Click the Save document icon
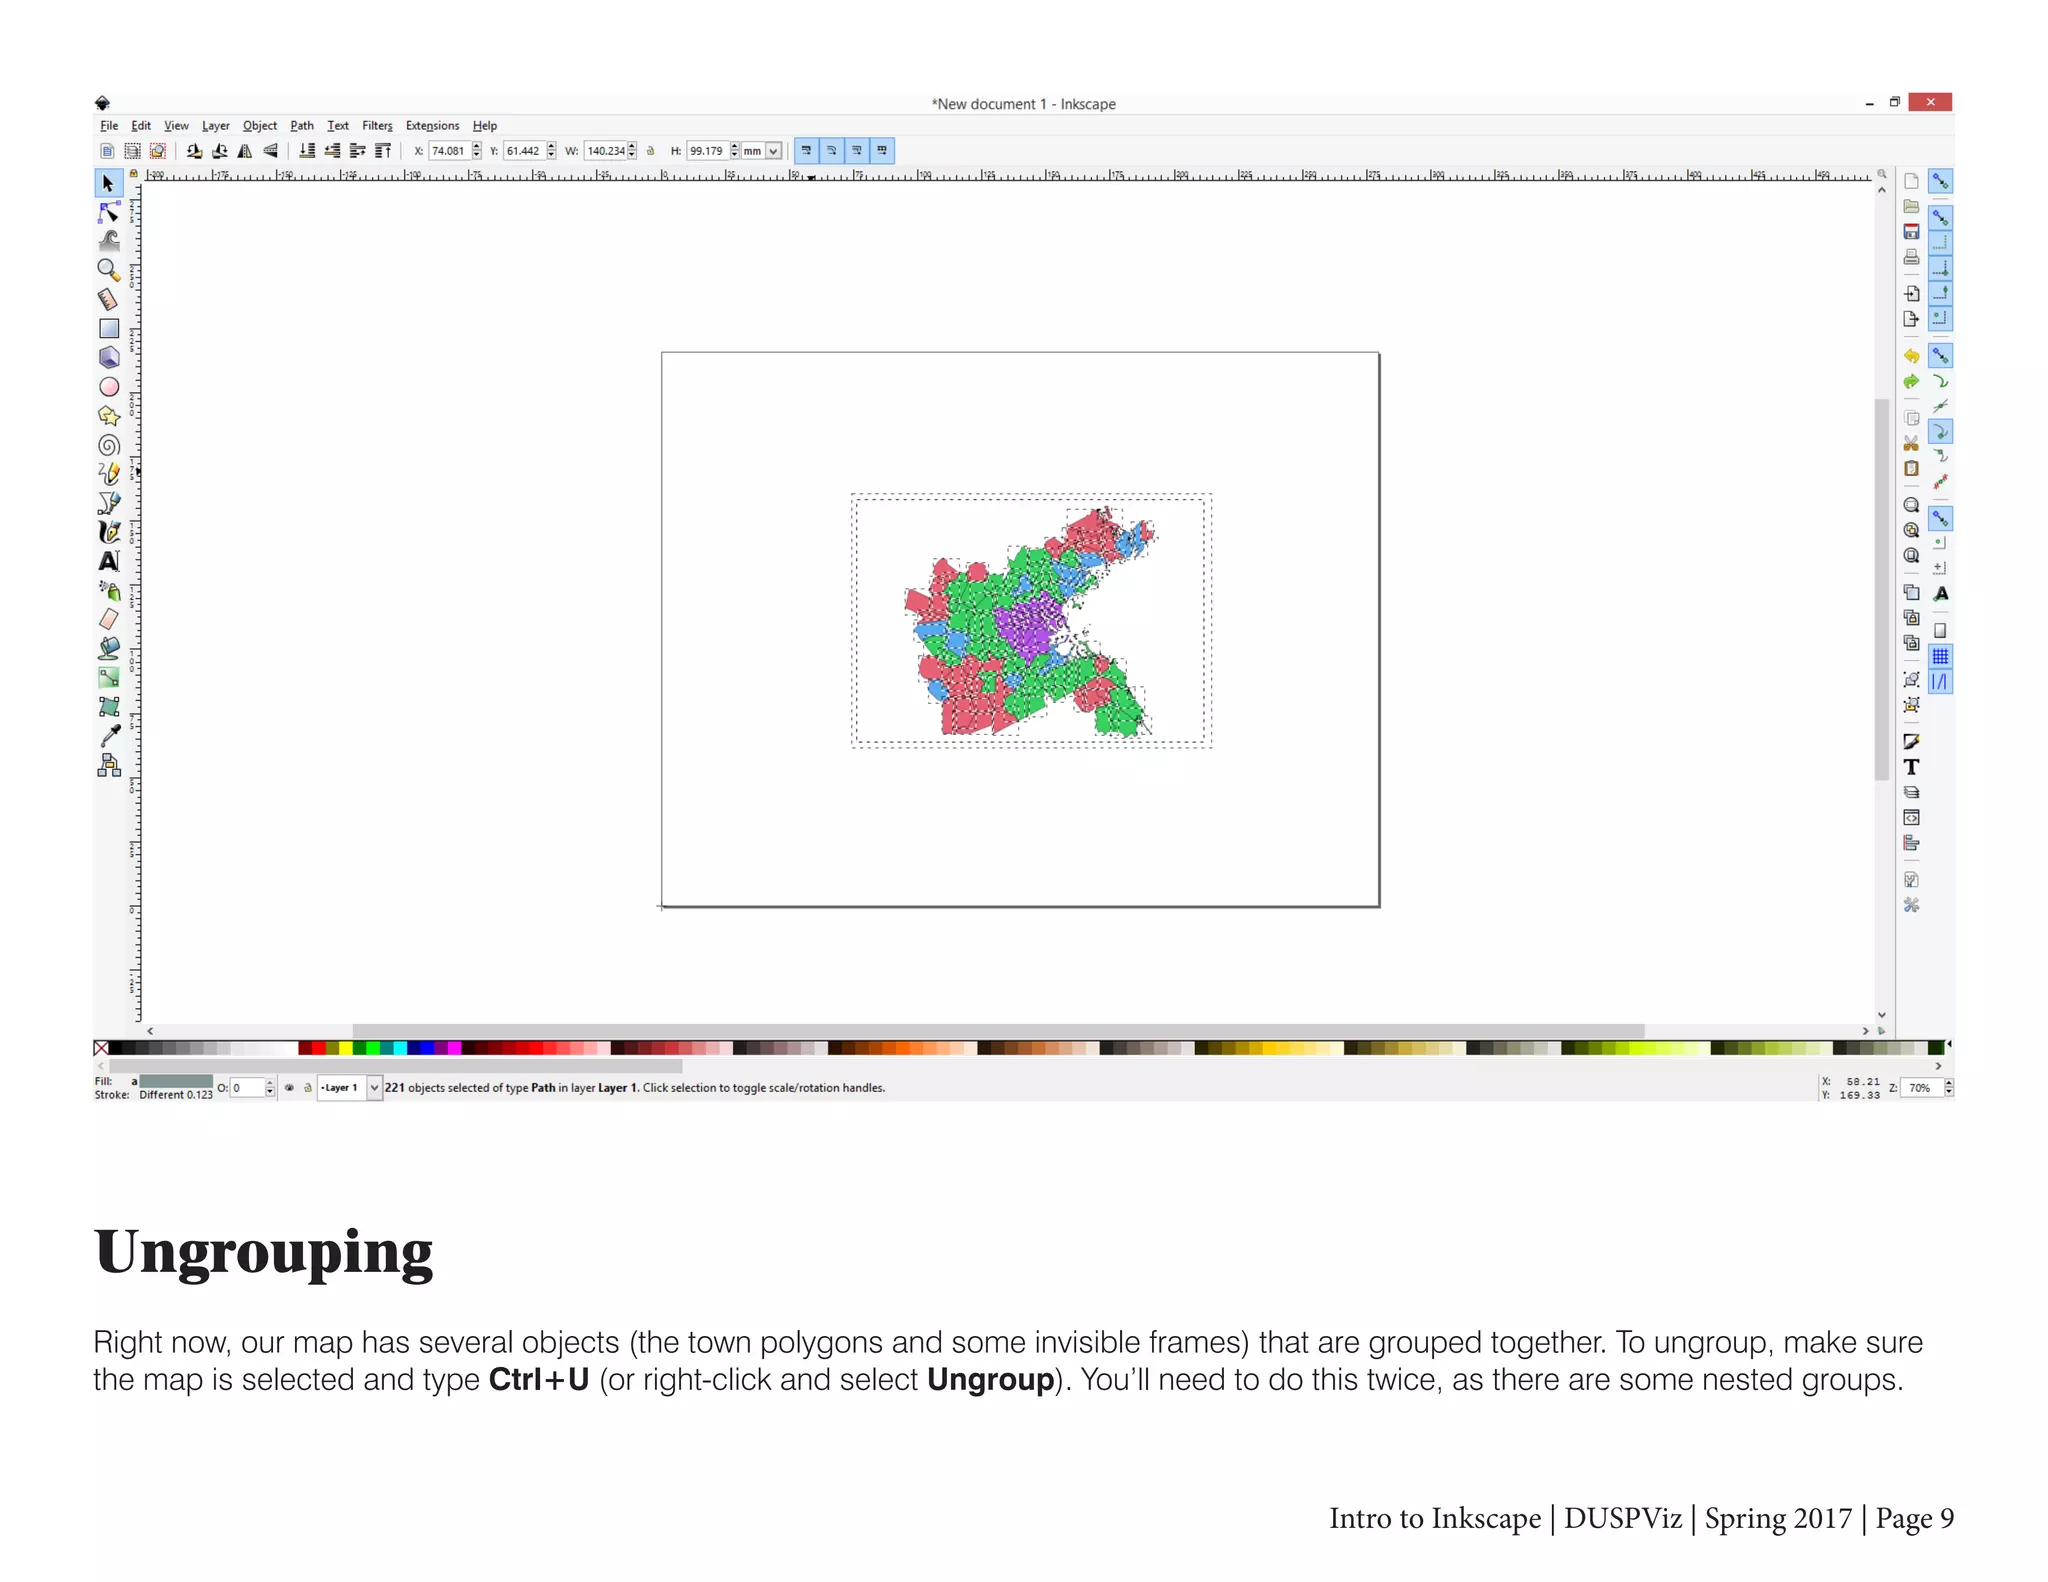The height and width of the screenshot is (1582, 2048). (x=1911, y=231)
